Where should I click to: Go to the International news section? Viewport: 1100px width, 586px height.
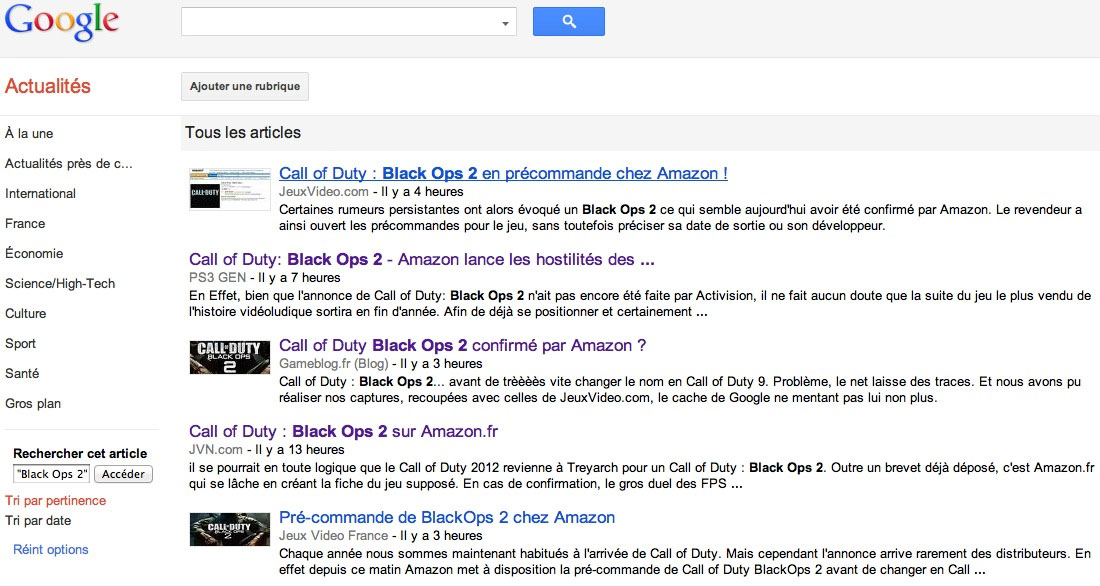pos(40,193)
